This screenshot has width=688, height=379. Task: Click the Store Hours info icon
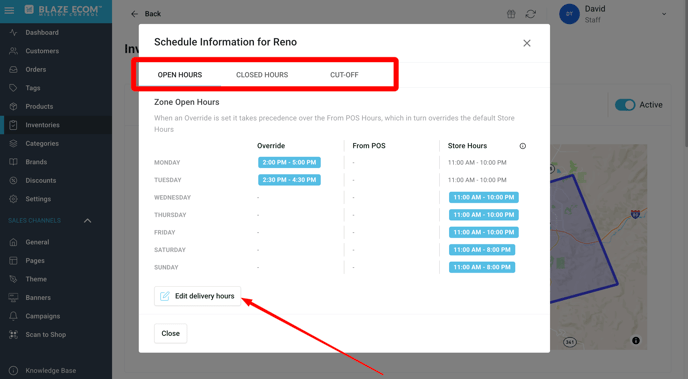pos(523,146)
